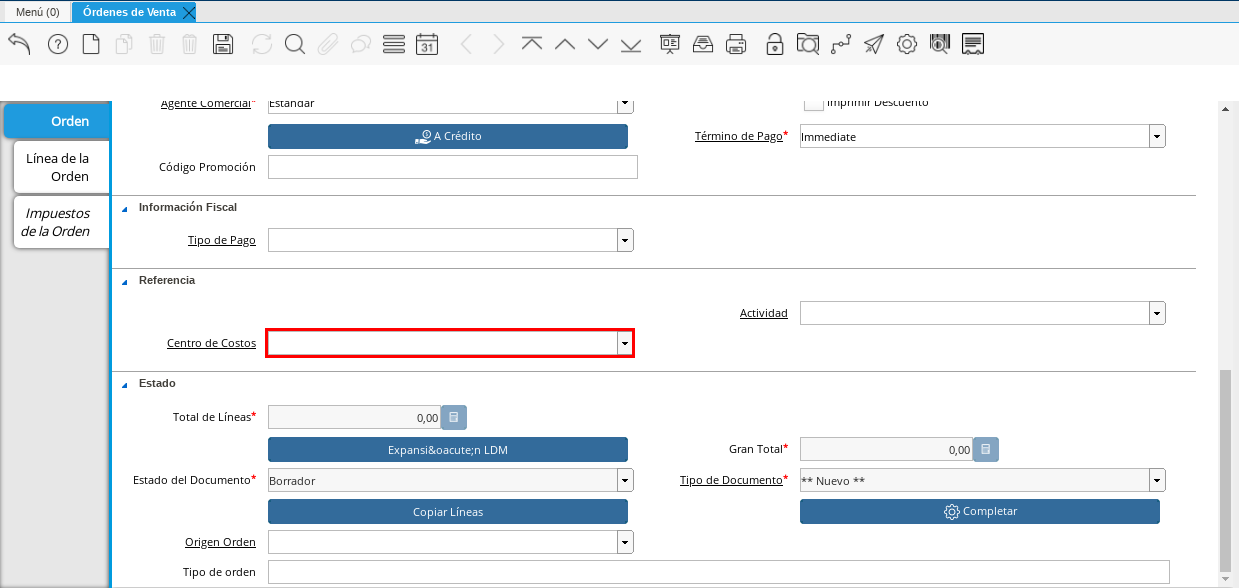Open the Origen Orden dropdown arrow
1239x588 pixels.
(625, 542)
